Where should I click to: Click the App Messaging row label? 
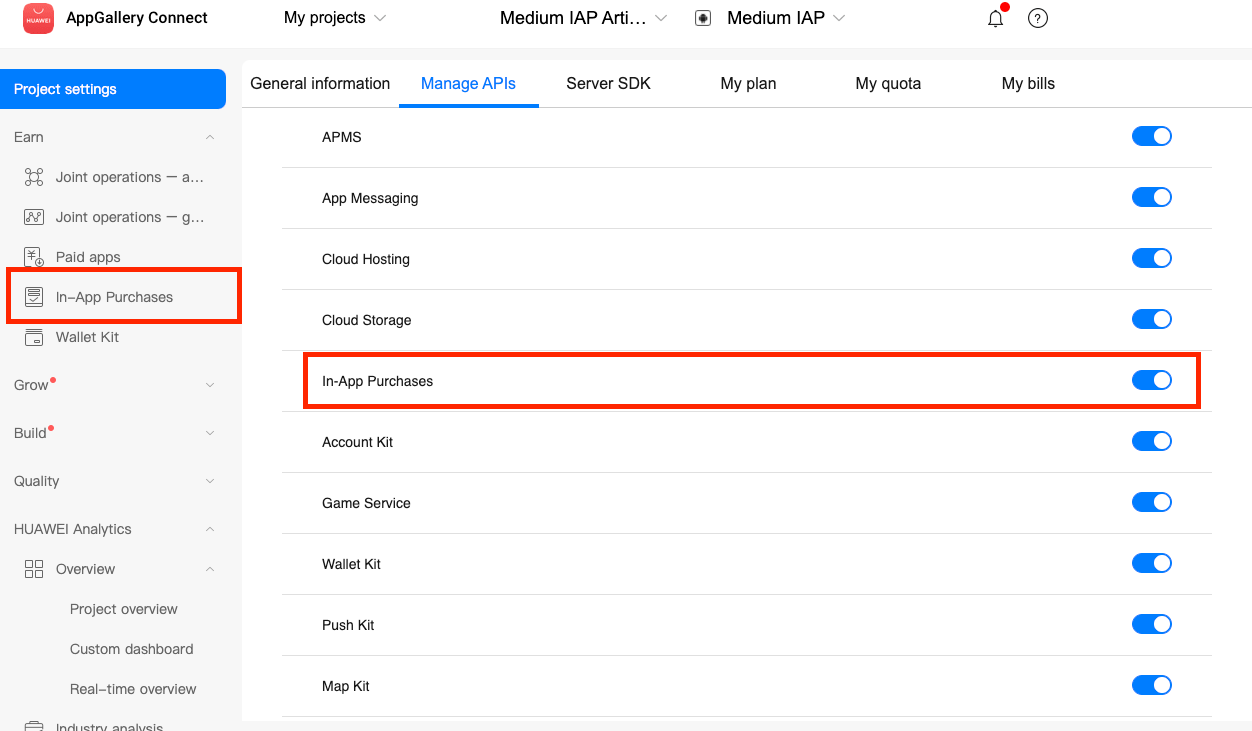[370, 198]
